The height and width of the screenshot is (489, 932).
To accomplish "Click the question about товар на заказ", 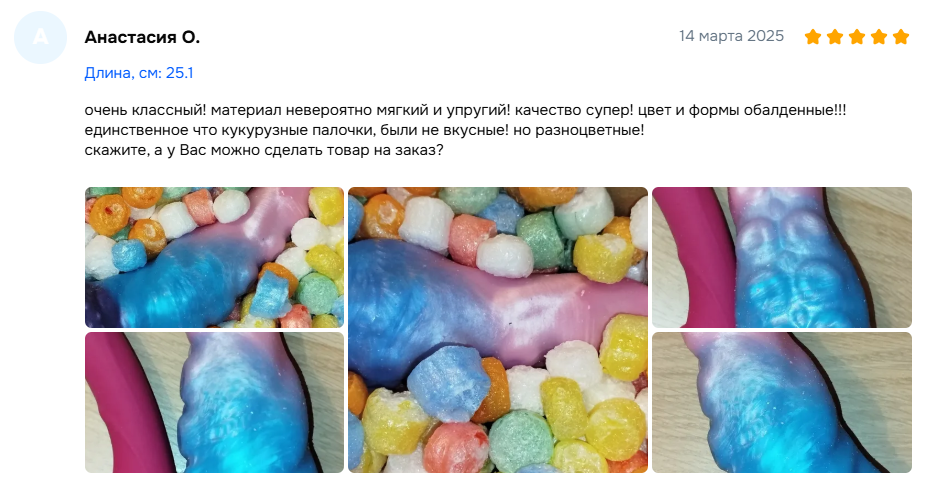I will tap(264, 150).
